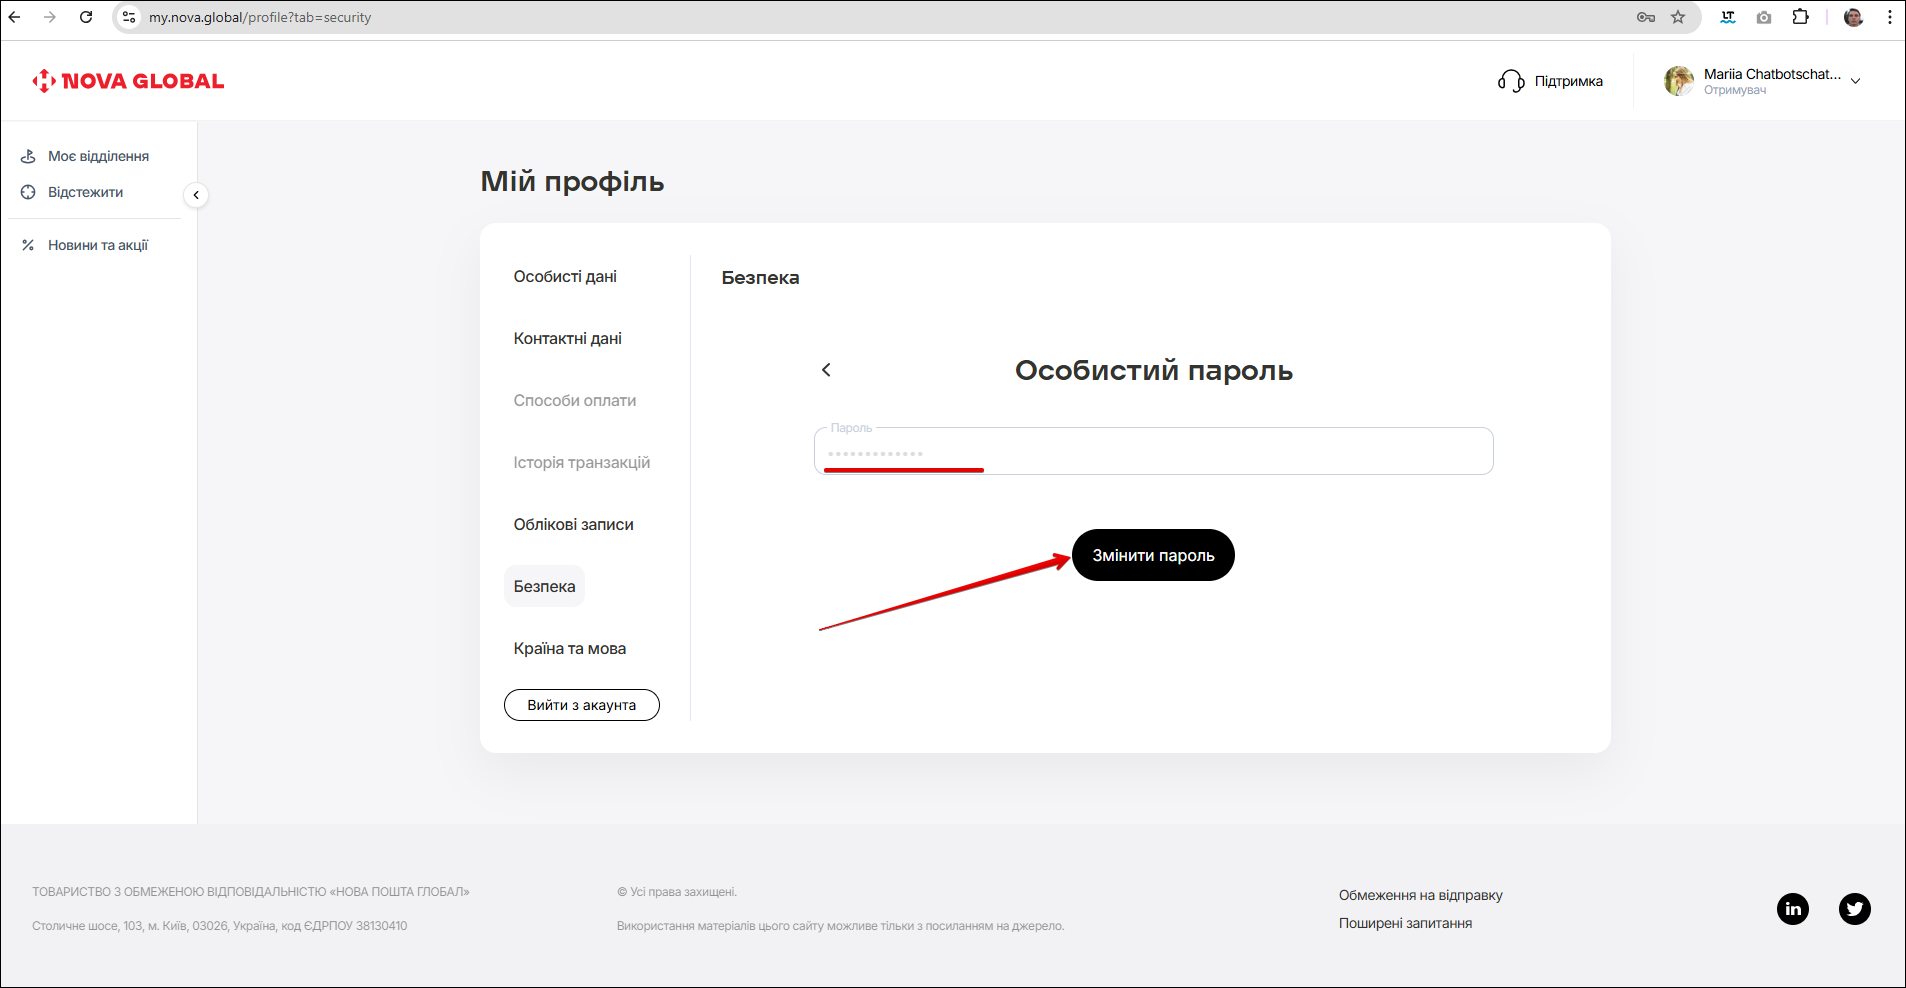Image resolution: width=1906 pixels, height=988 pixels.
Task: Open browser extensions puzzle icon
Action: tap(1800, 17)
